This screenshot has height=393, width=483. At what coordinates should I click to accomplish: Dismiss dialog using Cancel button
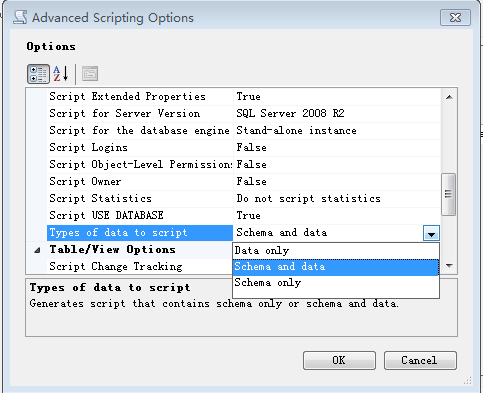[420, 360]
